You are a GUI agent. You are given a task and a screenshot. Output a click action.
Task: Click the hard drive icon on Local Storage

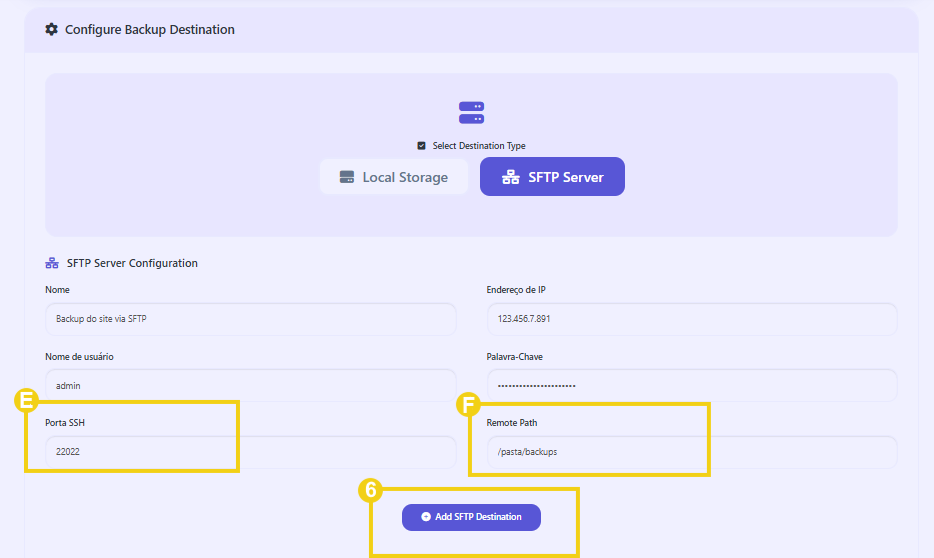pos(347,177)
